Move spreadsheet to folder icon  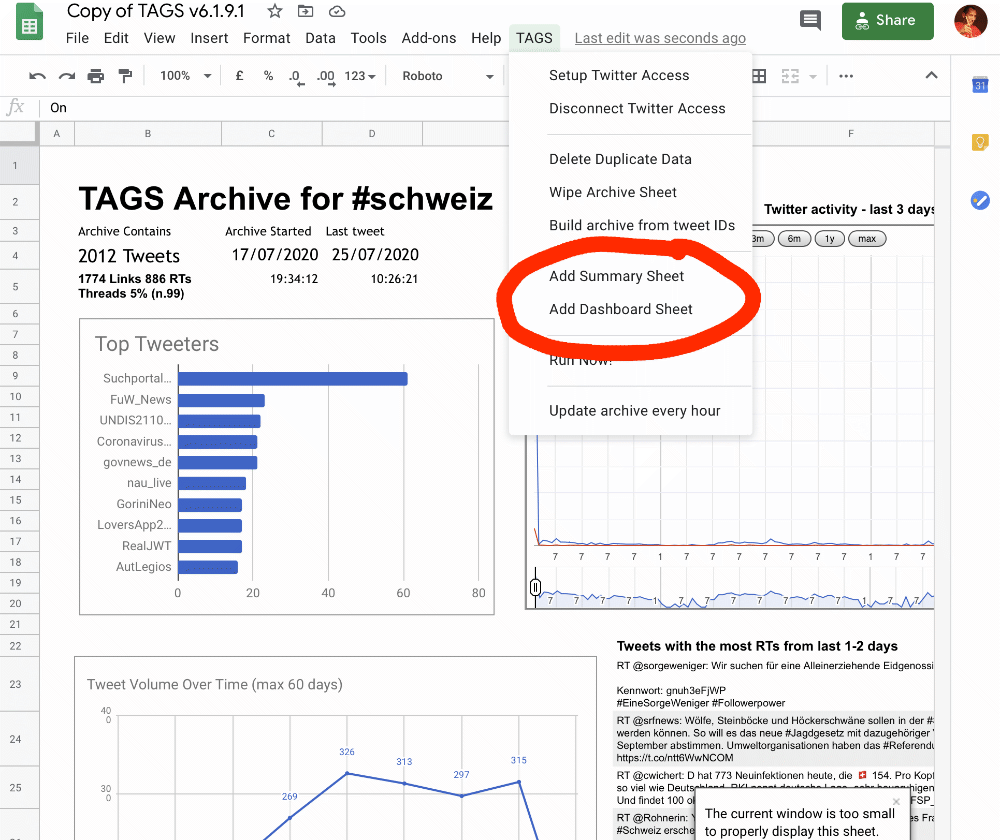click(305, 11)
